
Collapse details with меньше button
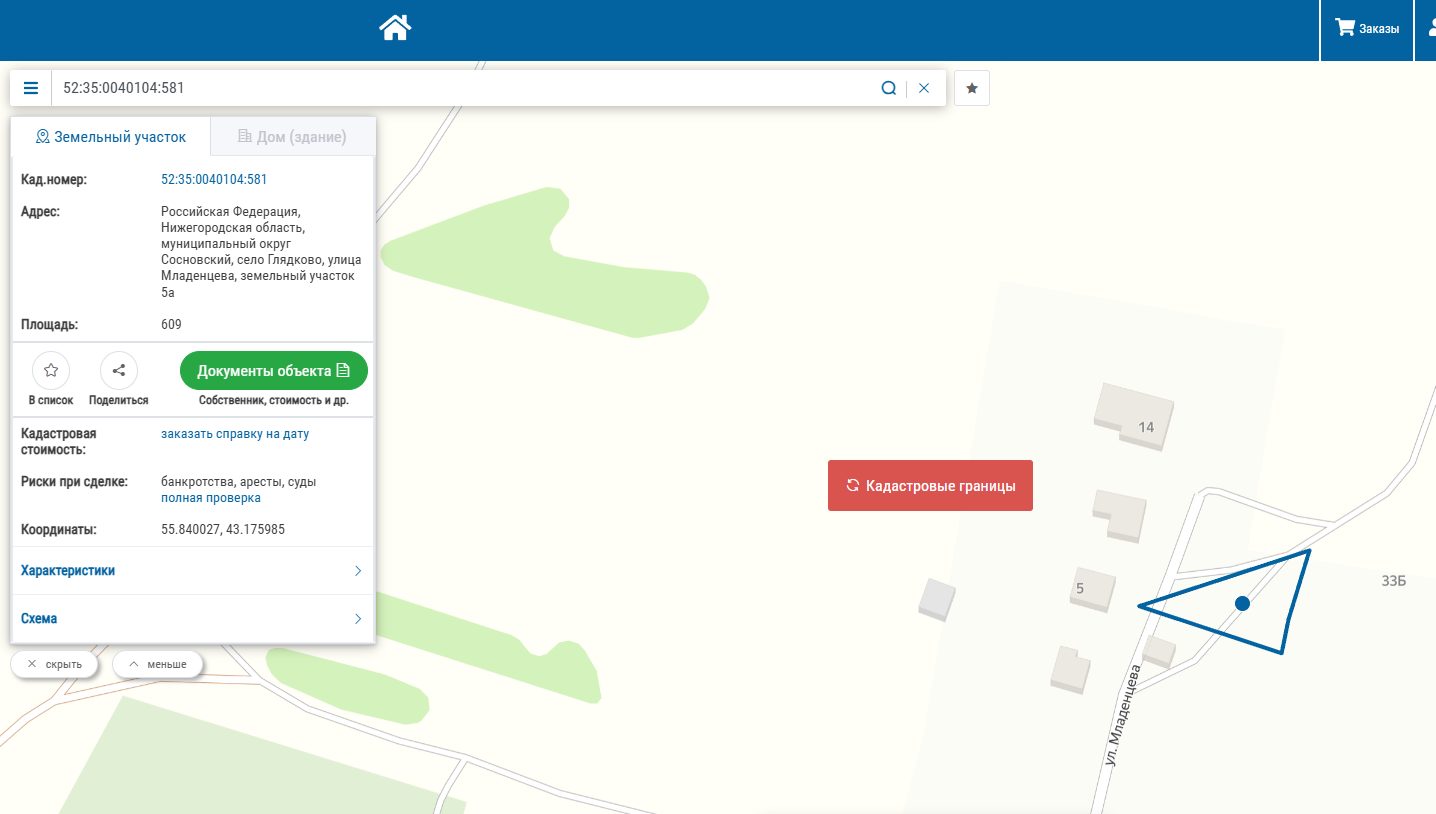tap(157, 664)
